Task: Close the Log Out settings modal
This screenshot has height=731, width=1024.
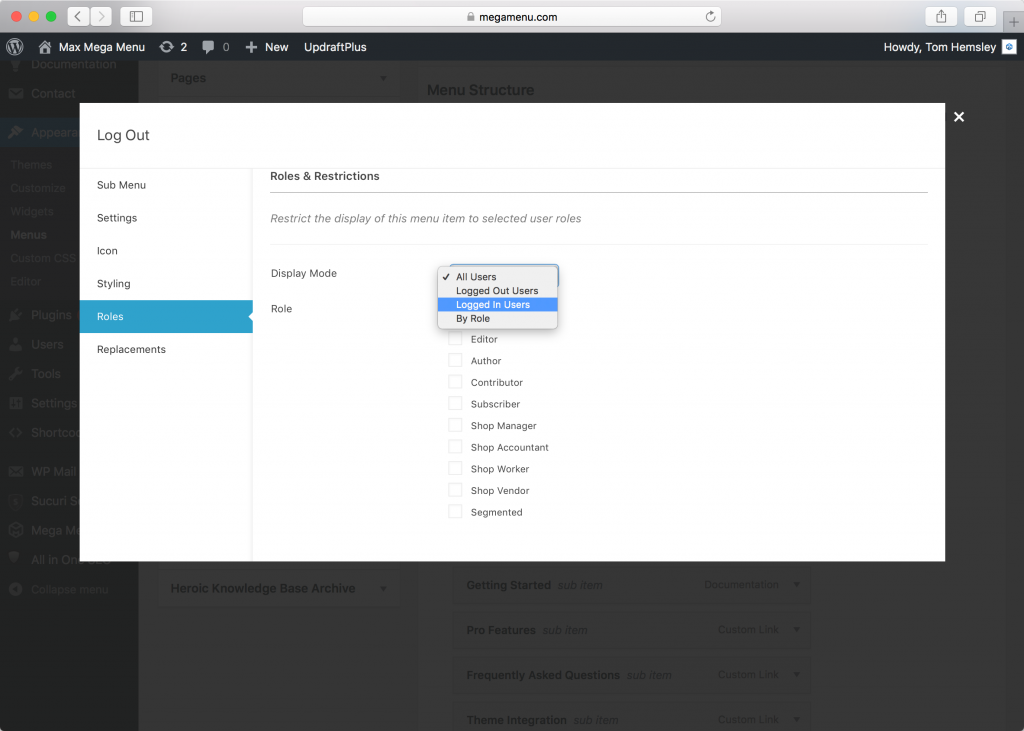Action: [958, 117]
